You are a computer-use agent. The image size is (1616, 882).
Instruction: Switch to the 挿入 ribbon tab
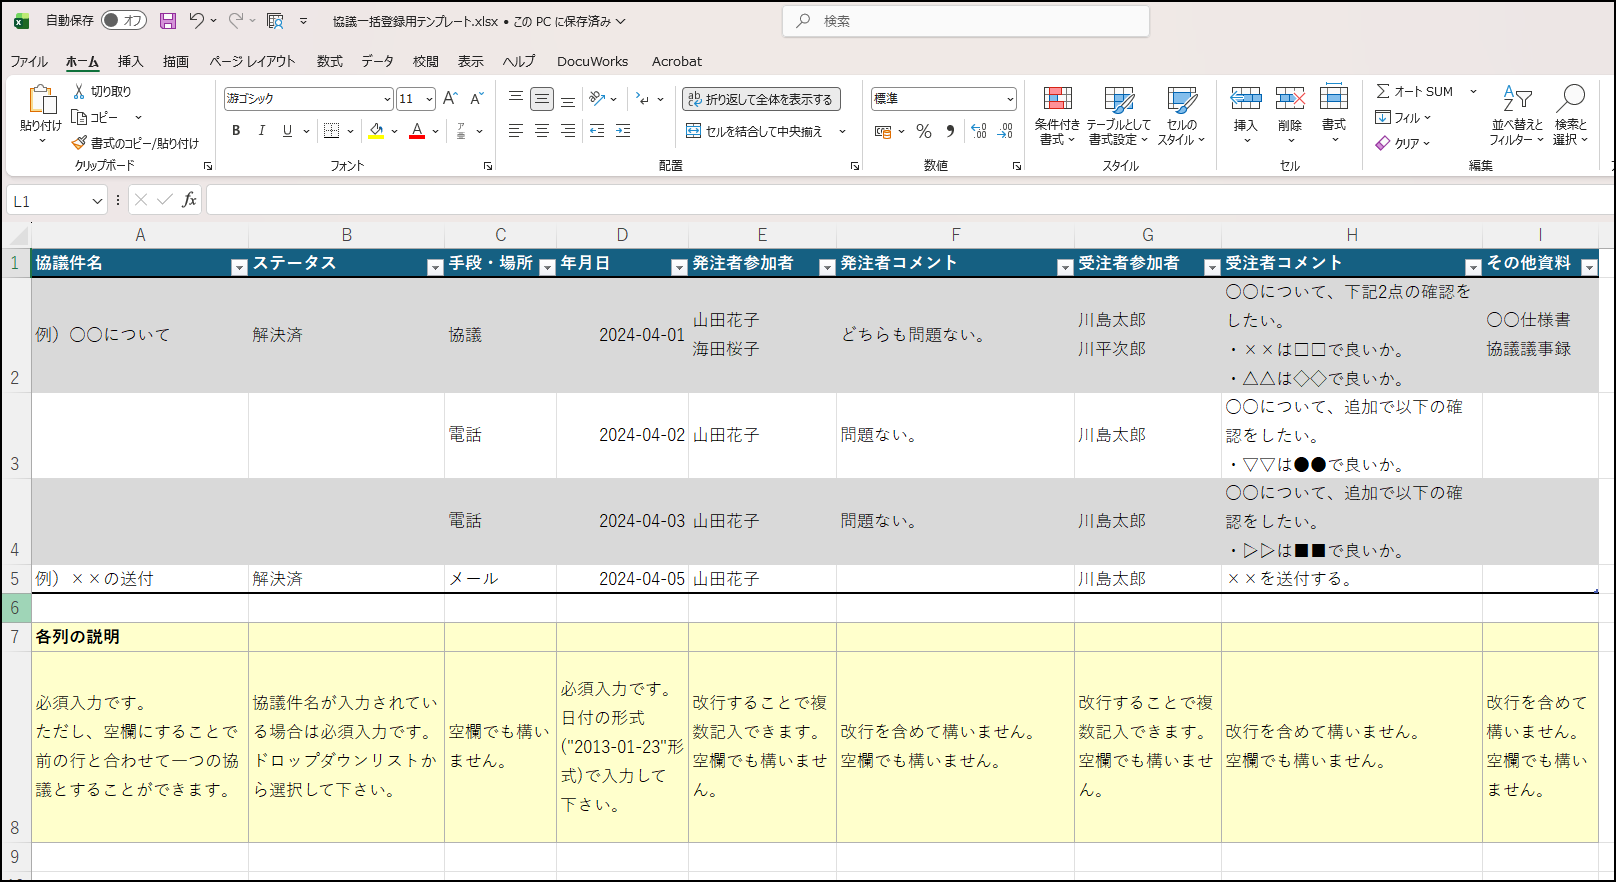(x=130, y=61)
